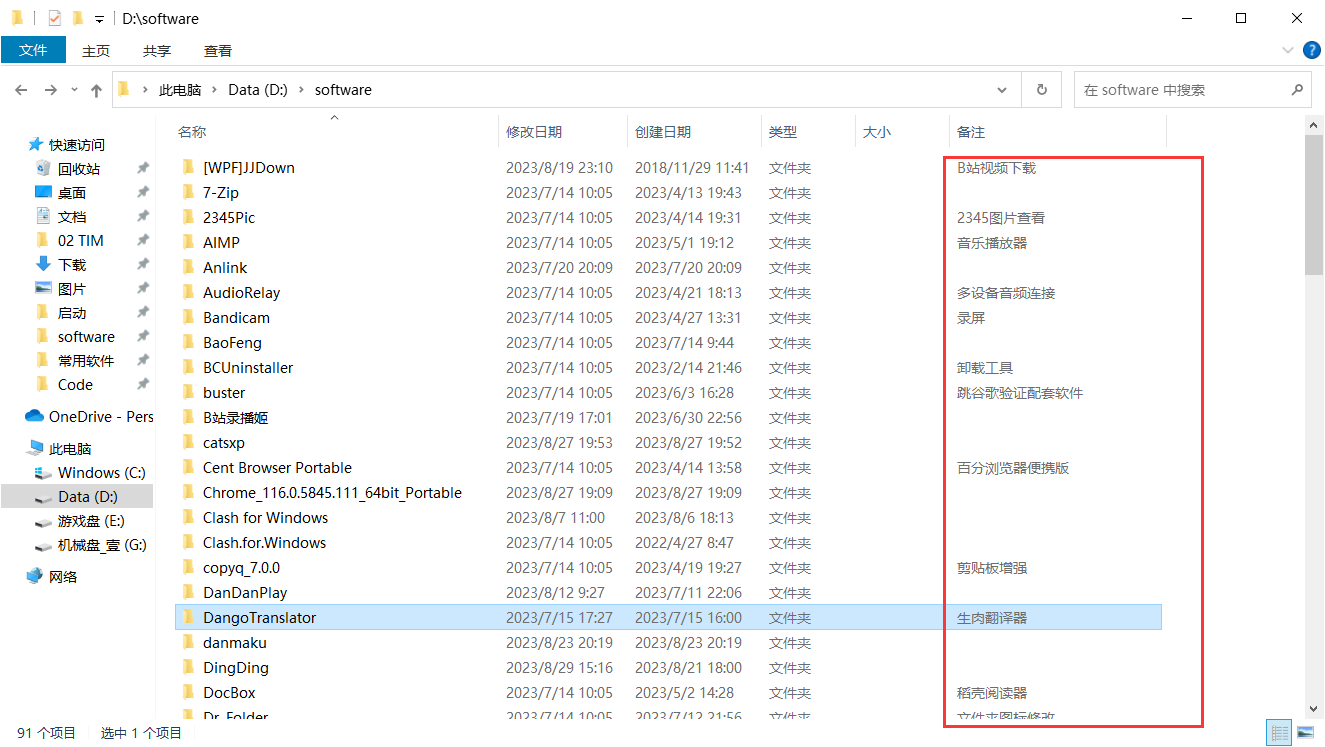The height and width of the screenshot is (747, 1325).
Task: Expand chevron after 此电脑 in breadcrumb
Action: point(214,90)
